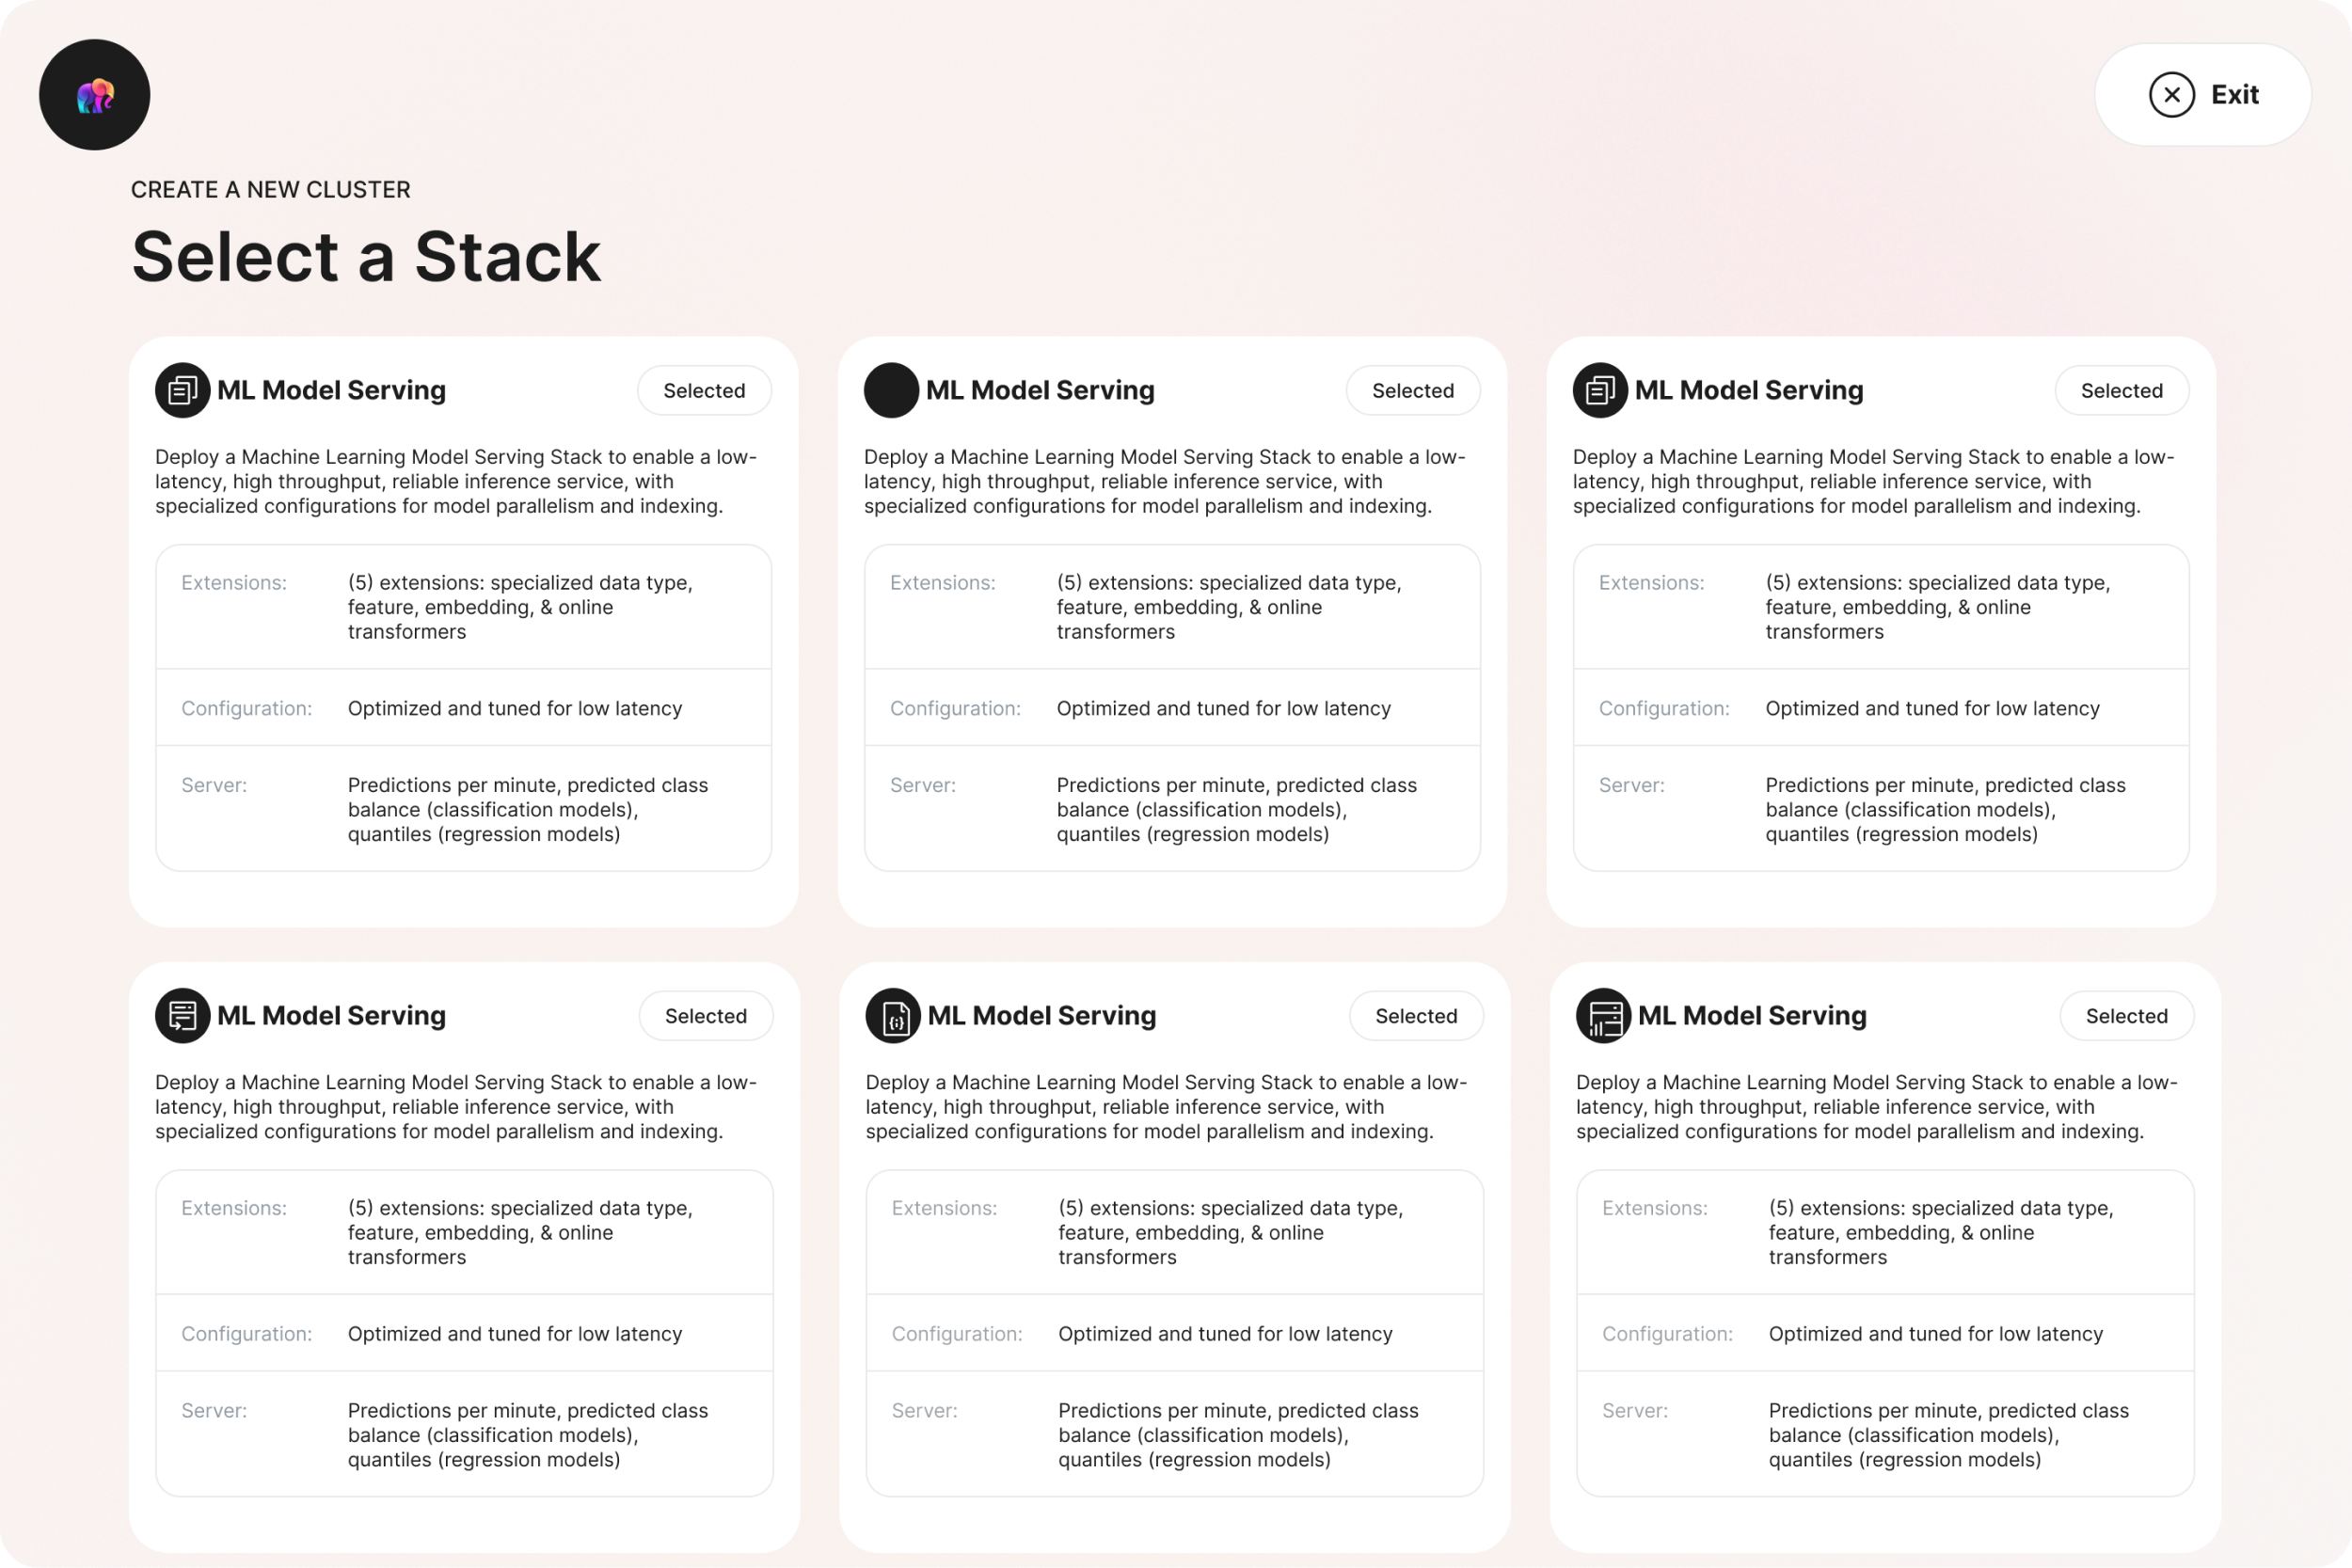Open ML Model Serving title beside code file icon
This screenshot has width=2352, height=1568.
(1042, 1016)
